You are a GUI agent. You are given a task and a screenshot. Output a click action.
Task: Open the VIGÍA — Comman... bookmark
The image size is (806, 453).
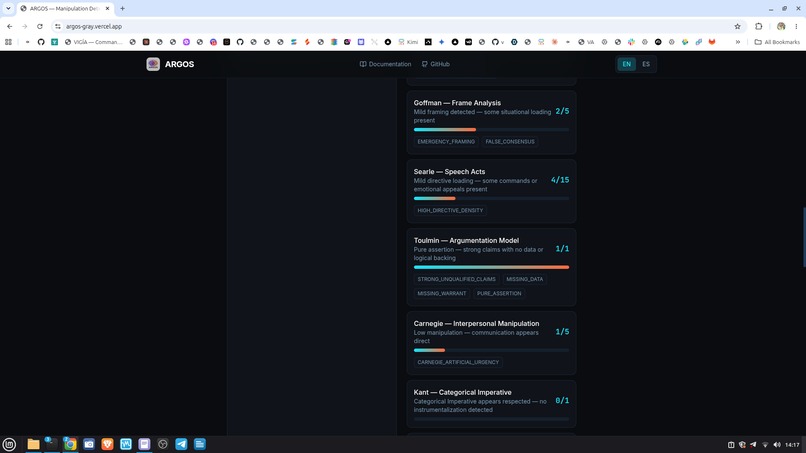point(94,42)
